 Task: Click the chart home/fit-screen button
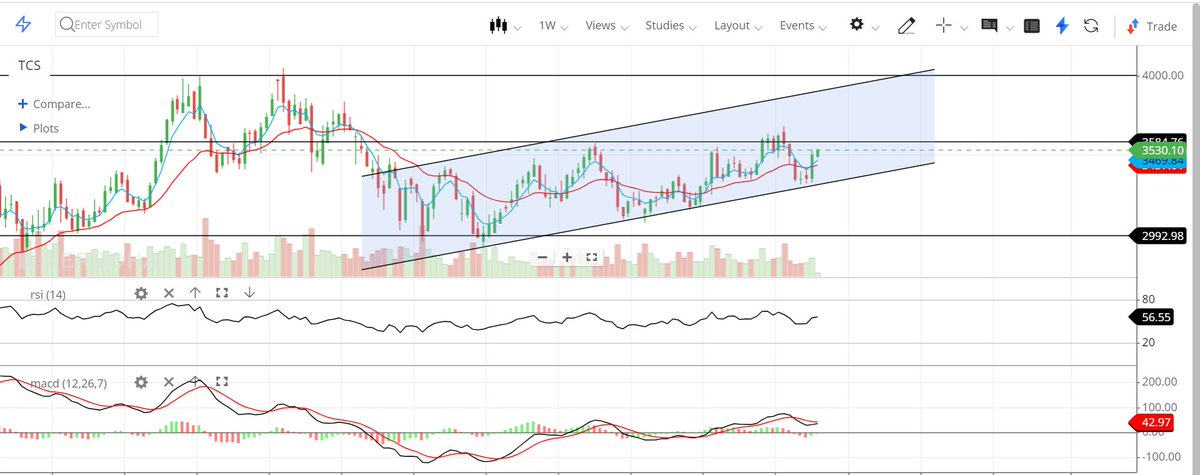point(592,257)
